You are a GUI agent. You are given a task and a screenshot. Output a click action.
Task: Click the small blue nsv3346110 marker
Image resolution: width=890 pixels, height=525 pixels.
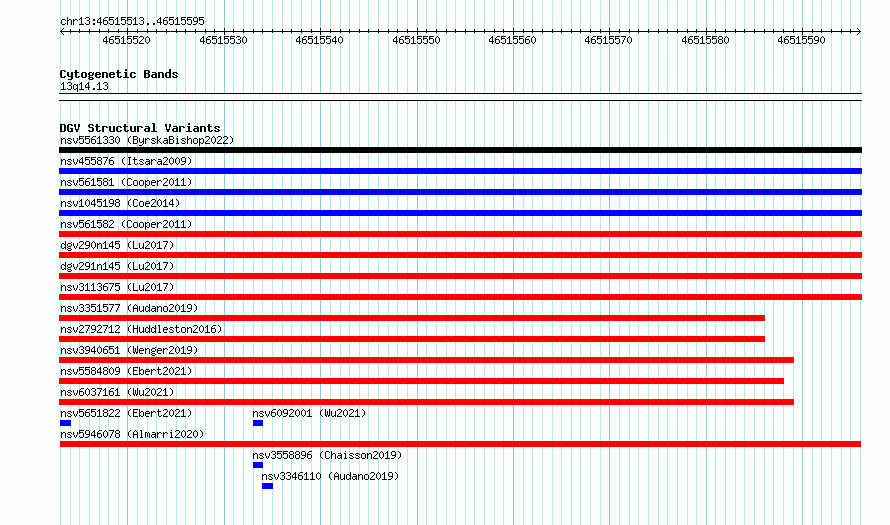[267, 486]
